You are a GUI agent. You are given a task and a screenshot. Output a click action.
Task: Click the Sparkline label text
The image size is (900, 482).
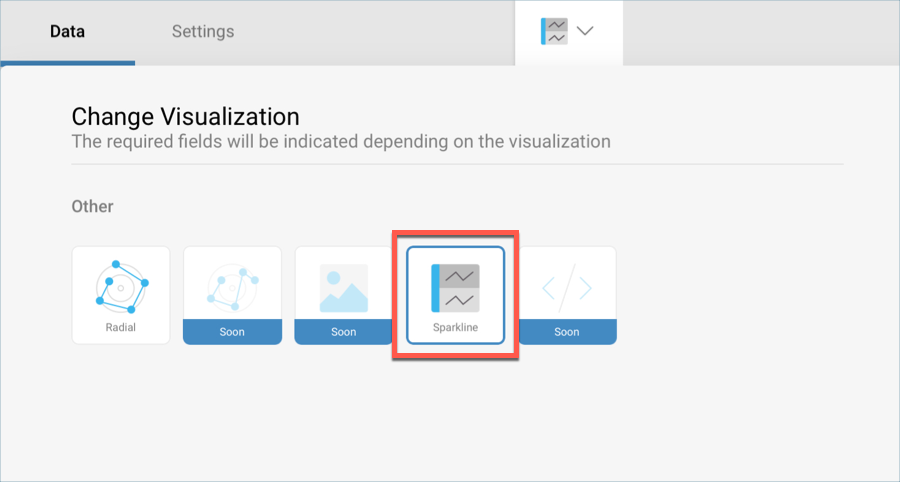455,328
